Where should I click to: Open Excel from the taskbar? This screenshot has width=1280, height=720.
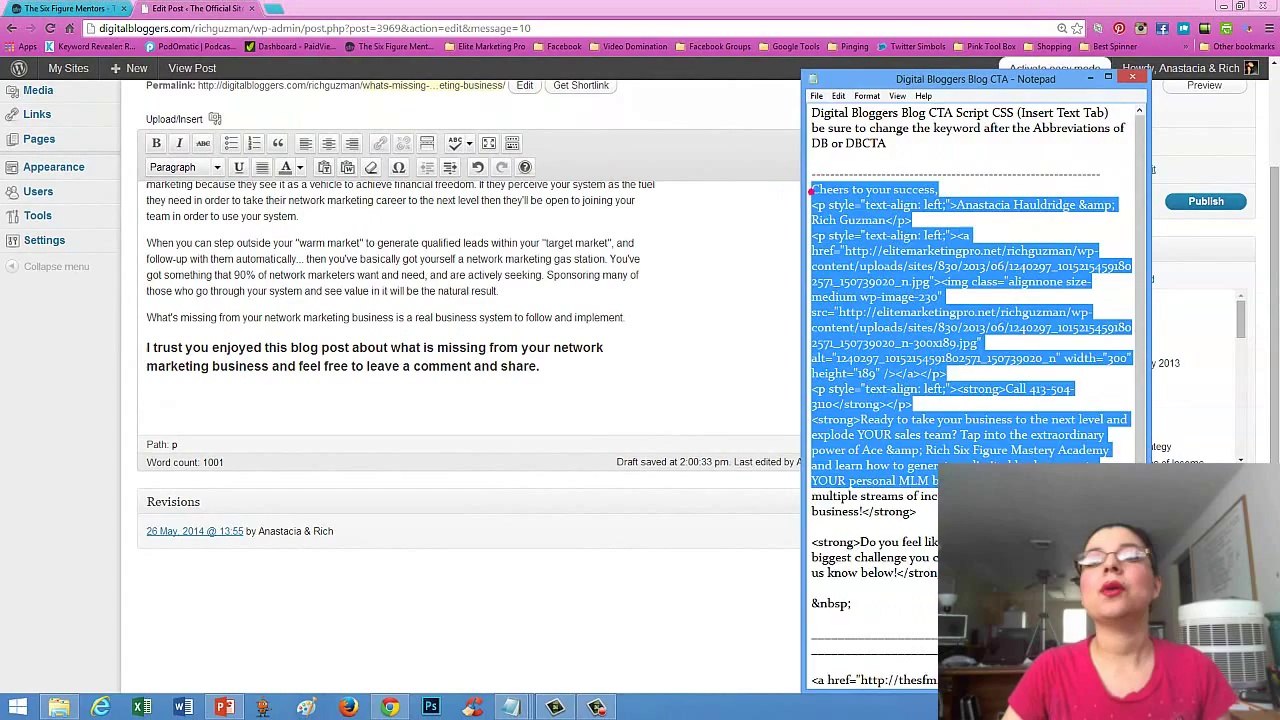pos(142,707)
